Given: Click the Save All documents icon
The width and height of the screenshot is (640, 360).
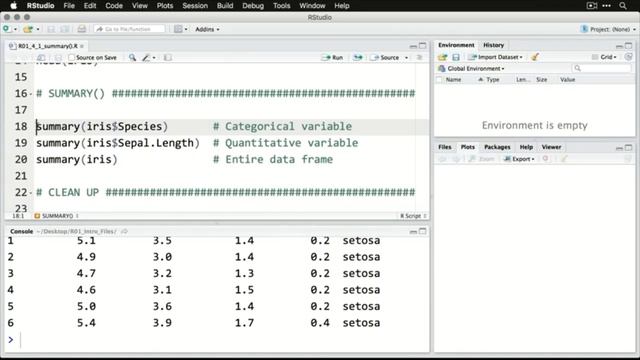Looking at the screenshot, I should pos(64,29).
